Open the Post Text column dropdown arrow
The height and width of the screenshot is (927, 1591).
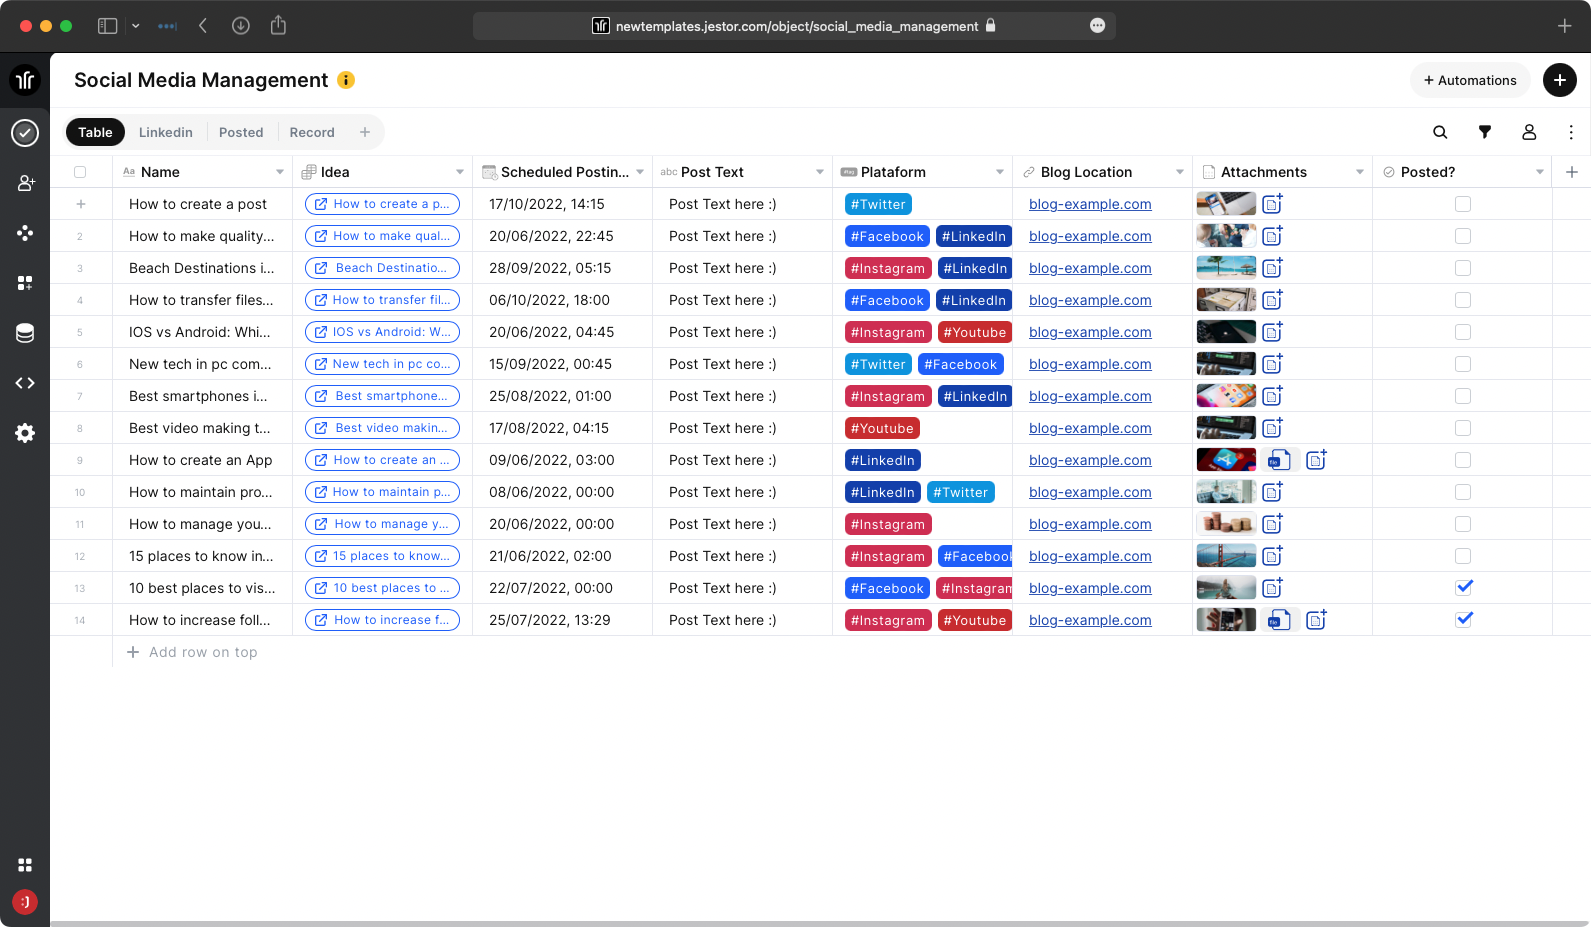(x=820, y=172)
